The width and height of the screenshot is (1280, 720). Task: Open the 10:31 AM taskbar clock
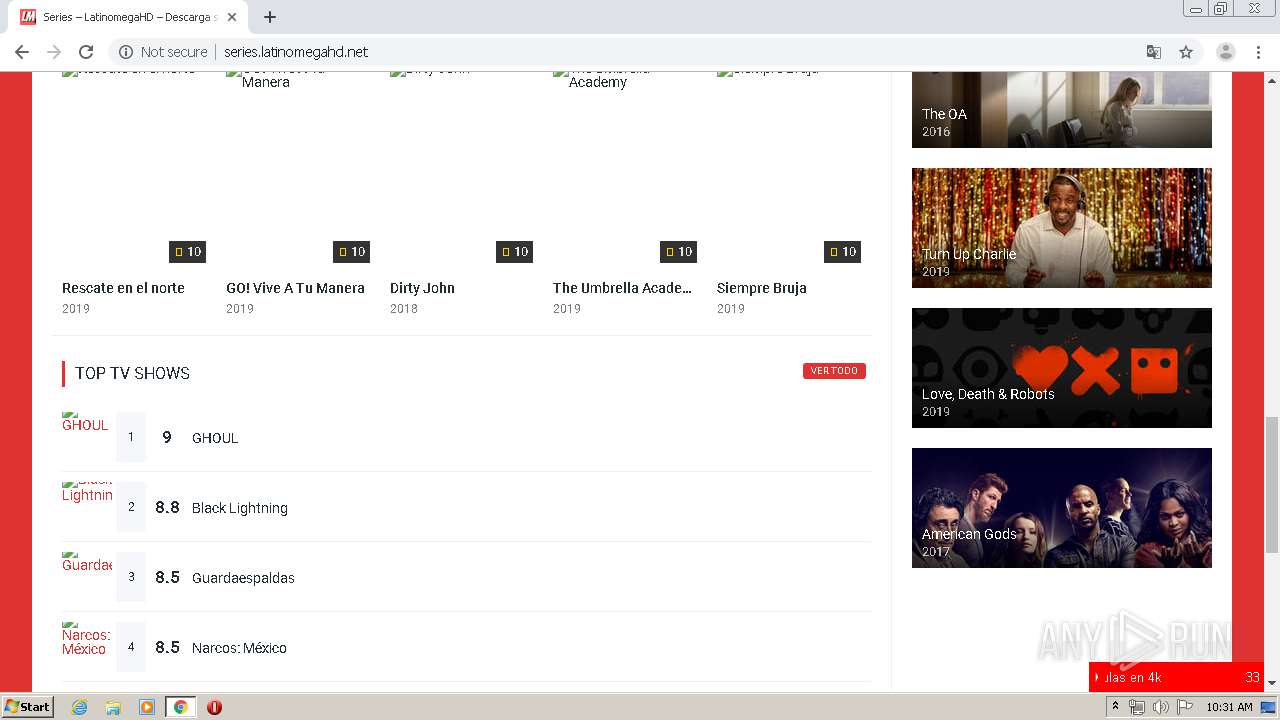(1229, 707)
